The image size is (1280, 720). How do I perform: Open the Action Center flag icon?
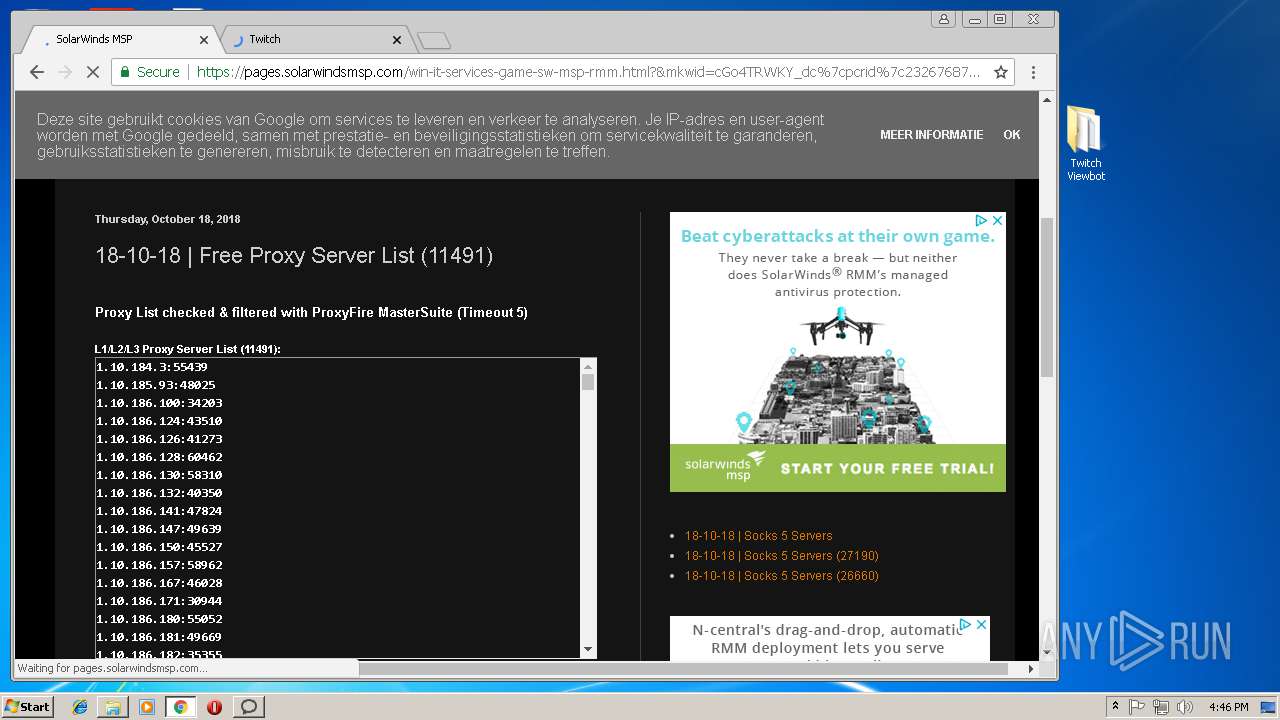[x=1137, y=707]
